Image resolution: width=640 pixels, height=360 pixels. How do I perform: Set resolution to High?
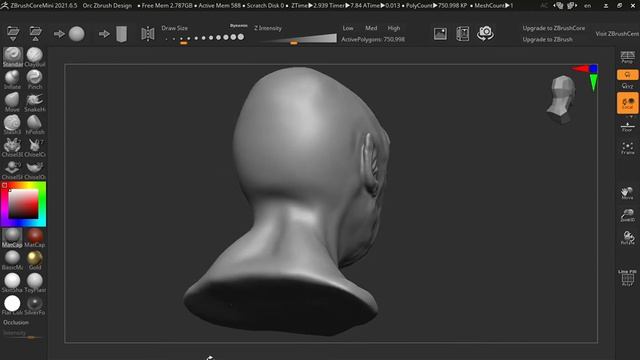[394, 28]
